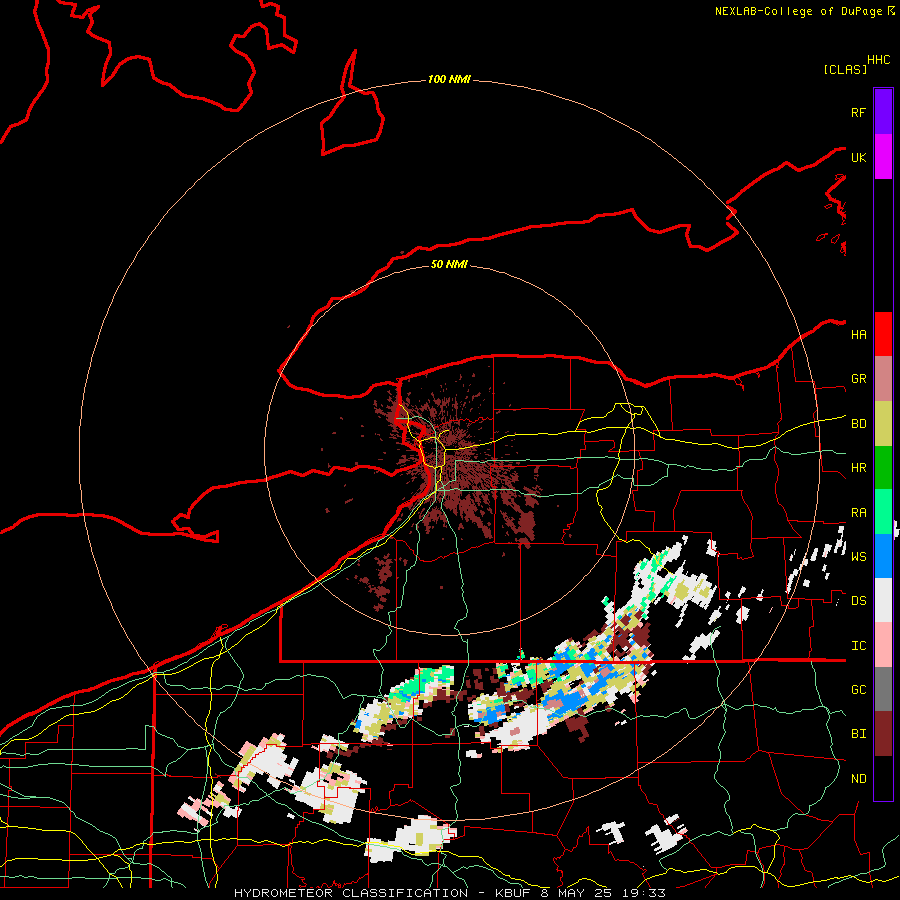Click the UK legend label
Screen dimensions: 900x900
858,157
